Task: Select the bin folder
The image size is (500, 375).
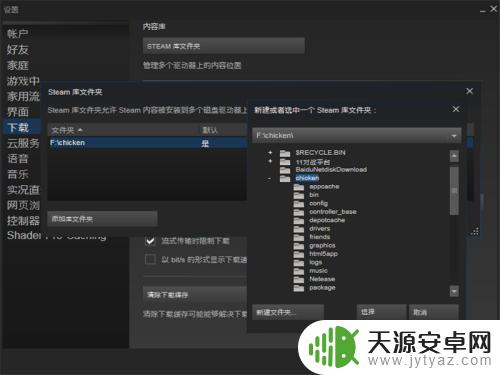Action: (x=314, y=195)
